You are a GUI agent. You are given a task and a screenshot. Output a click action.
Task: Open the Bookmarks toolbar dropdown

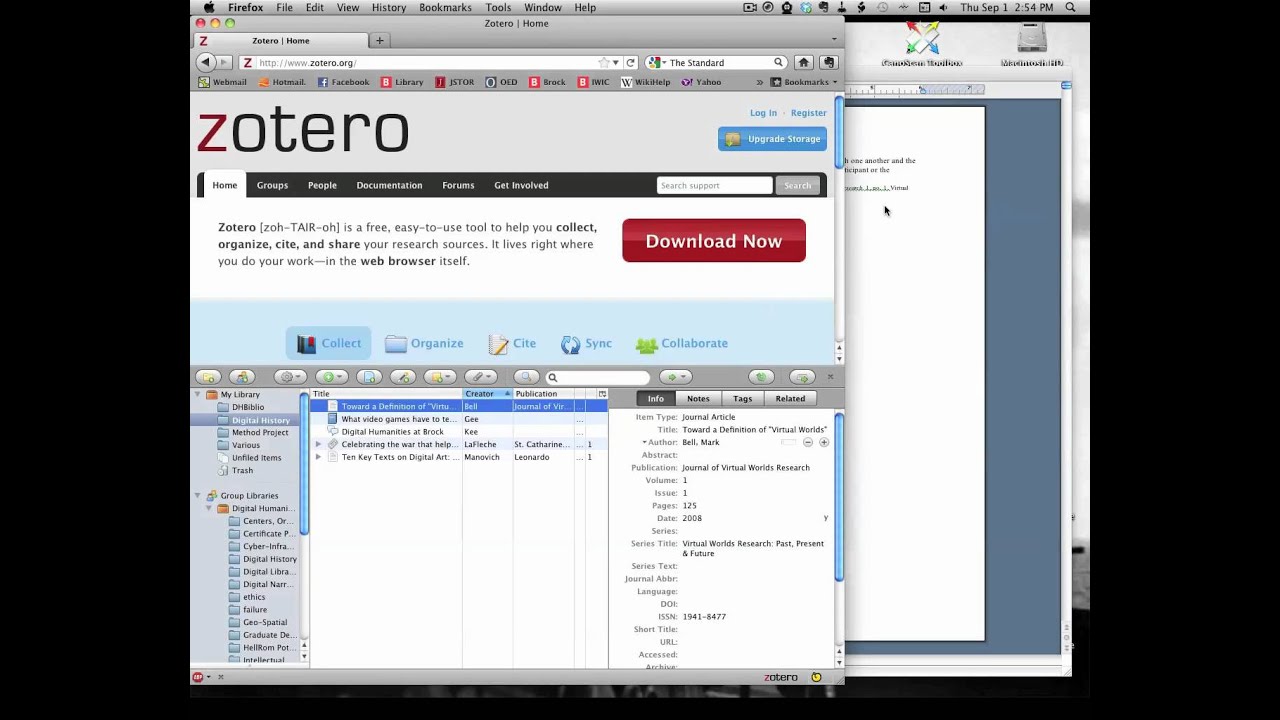click(x=806, y=82)
